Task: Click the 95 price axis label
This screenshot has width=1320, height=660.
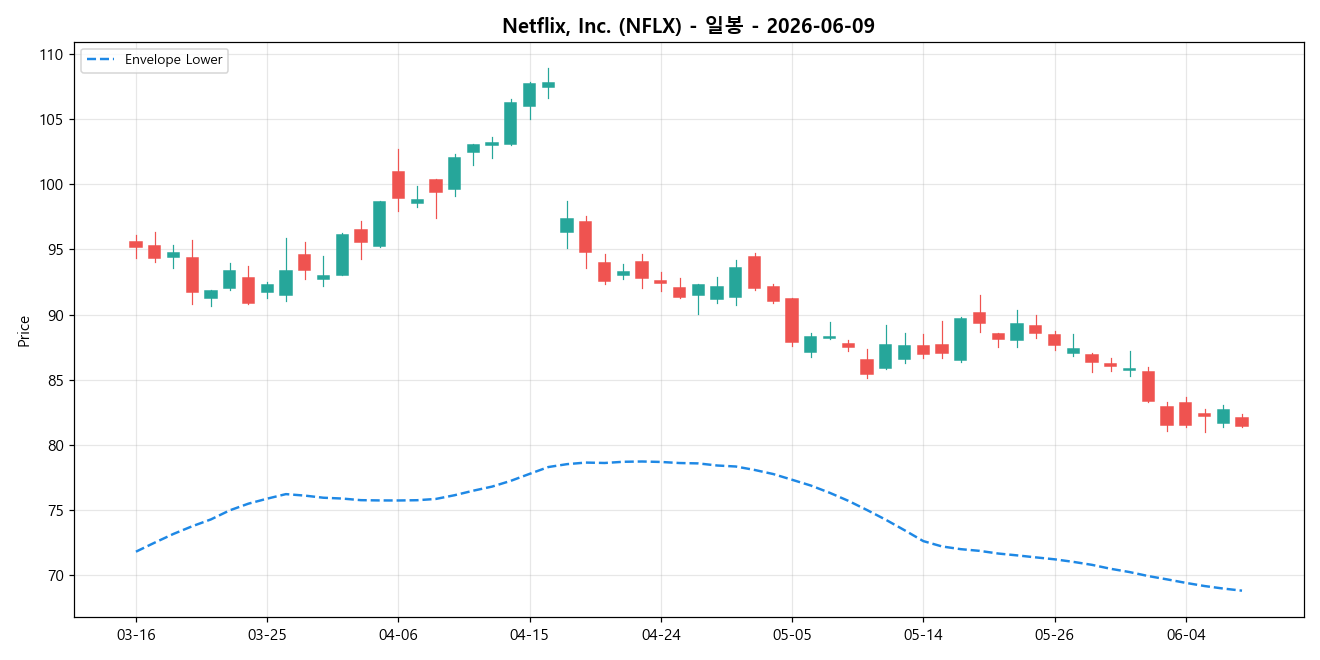Action: 56,250
